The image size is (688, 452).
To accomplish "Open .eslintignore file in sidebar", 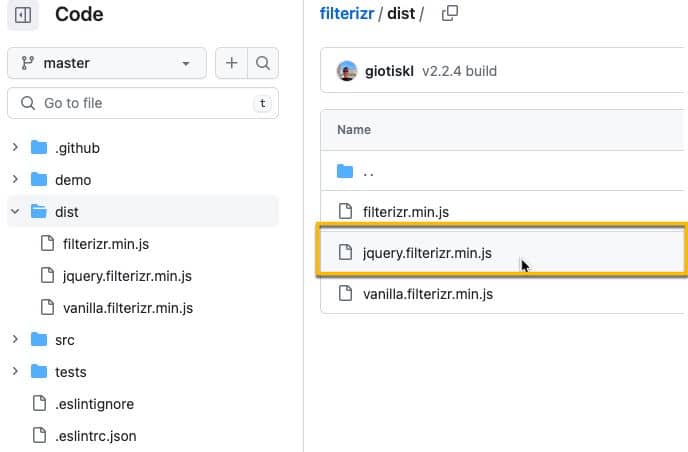I will (x=94, y=404).
